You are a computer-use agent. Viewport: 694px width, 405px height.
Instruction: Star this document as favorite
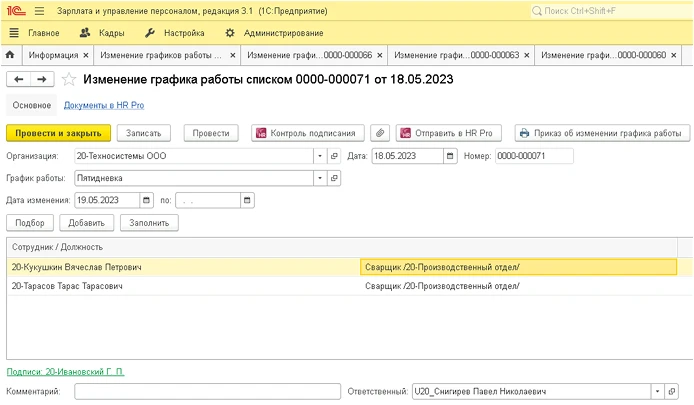click(x=69, y=79)
